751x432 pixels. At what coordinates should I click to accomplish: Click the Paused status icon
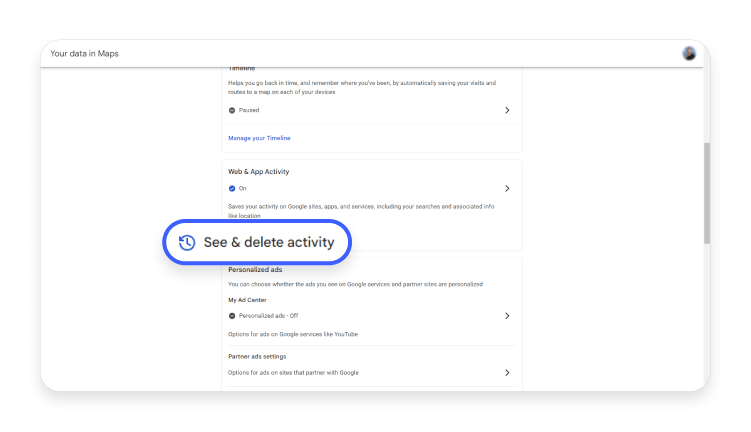coord(232,110)
